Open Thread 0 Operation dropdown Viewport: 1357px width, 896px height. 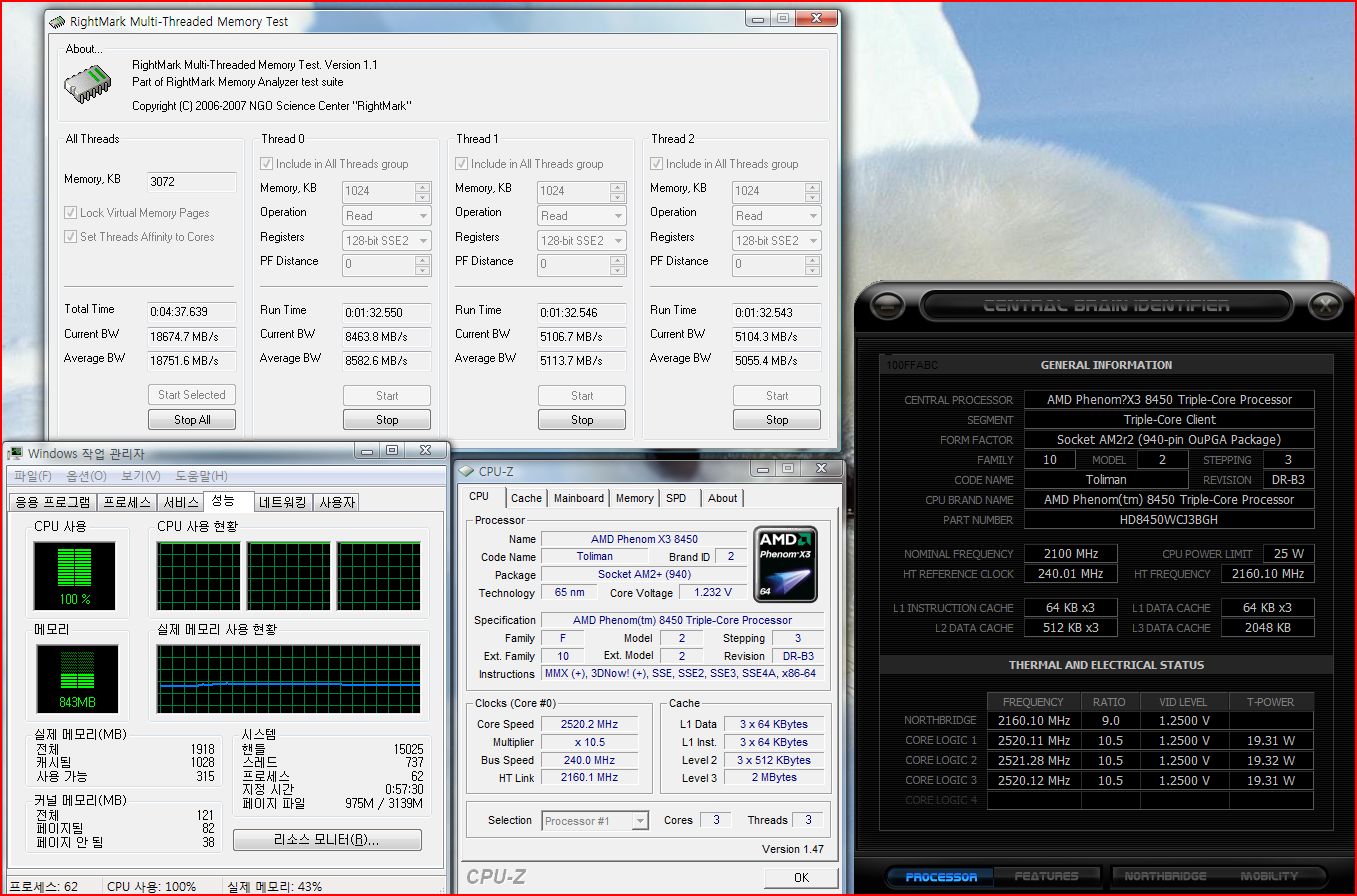click(387, 215)
